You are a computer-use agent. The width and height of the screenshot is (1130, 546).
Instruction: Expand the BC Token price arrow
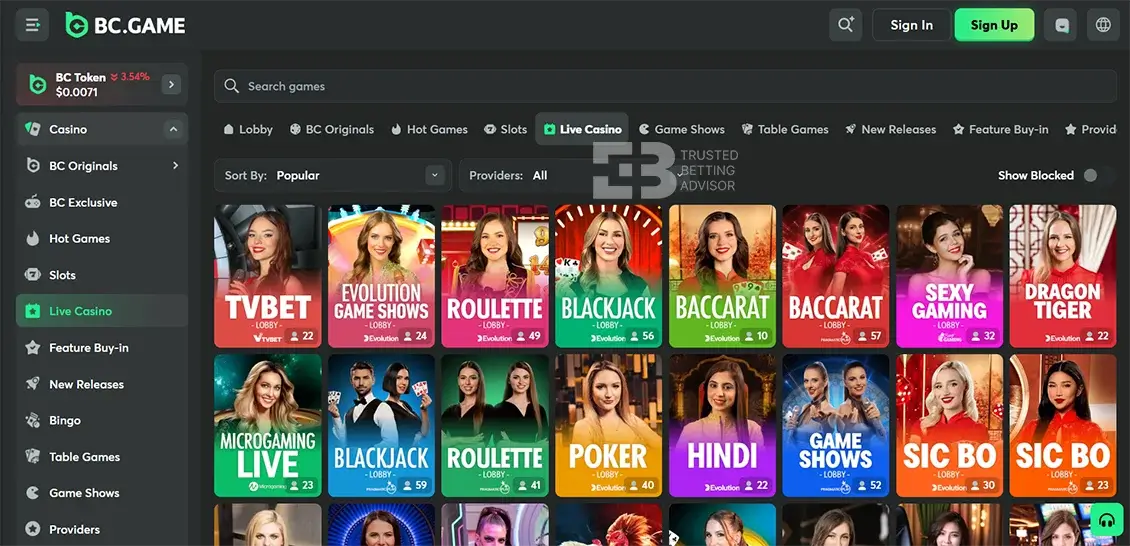pos(171,85)
